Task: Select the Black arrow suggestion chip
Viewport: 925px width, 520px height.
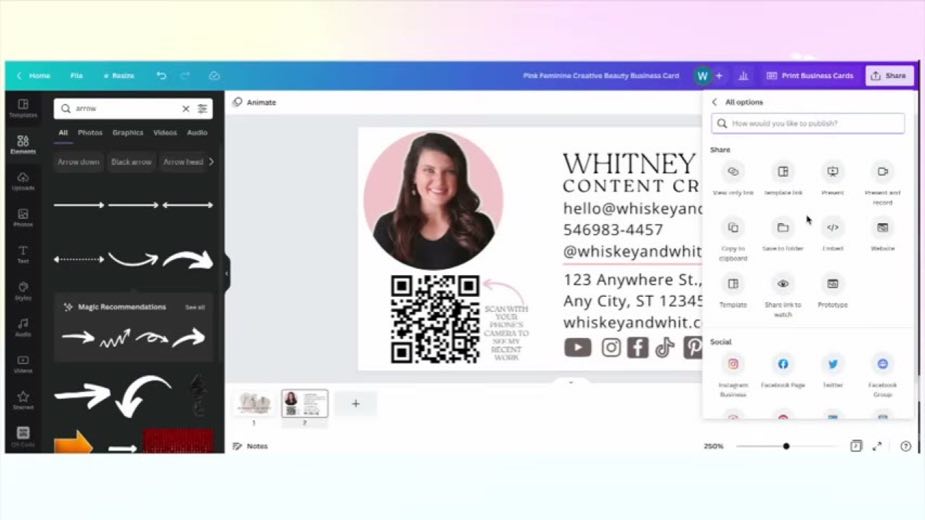Action: [132, 162]
